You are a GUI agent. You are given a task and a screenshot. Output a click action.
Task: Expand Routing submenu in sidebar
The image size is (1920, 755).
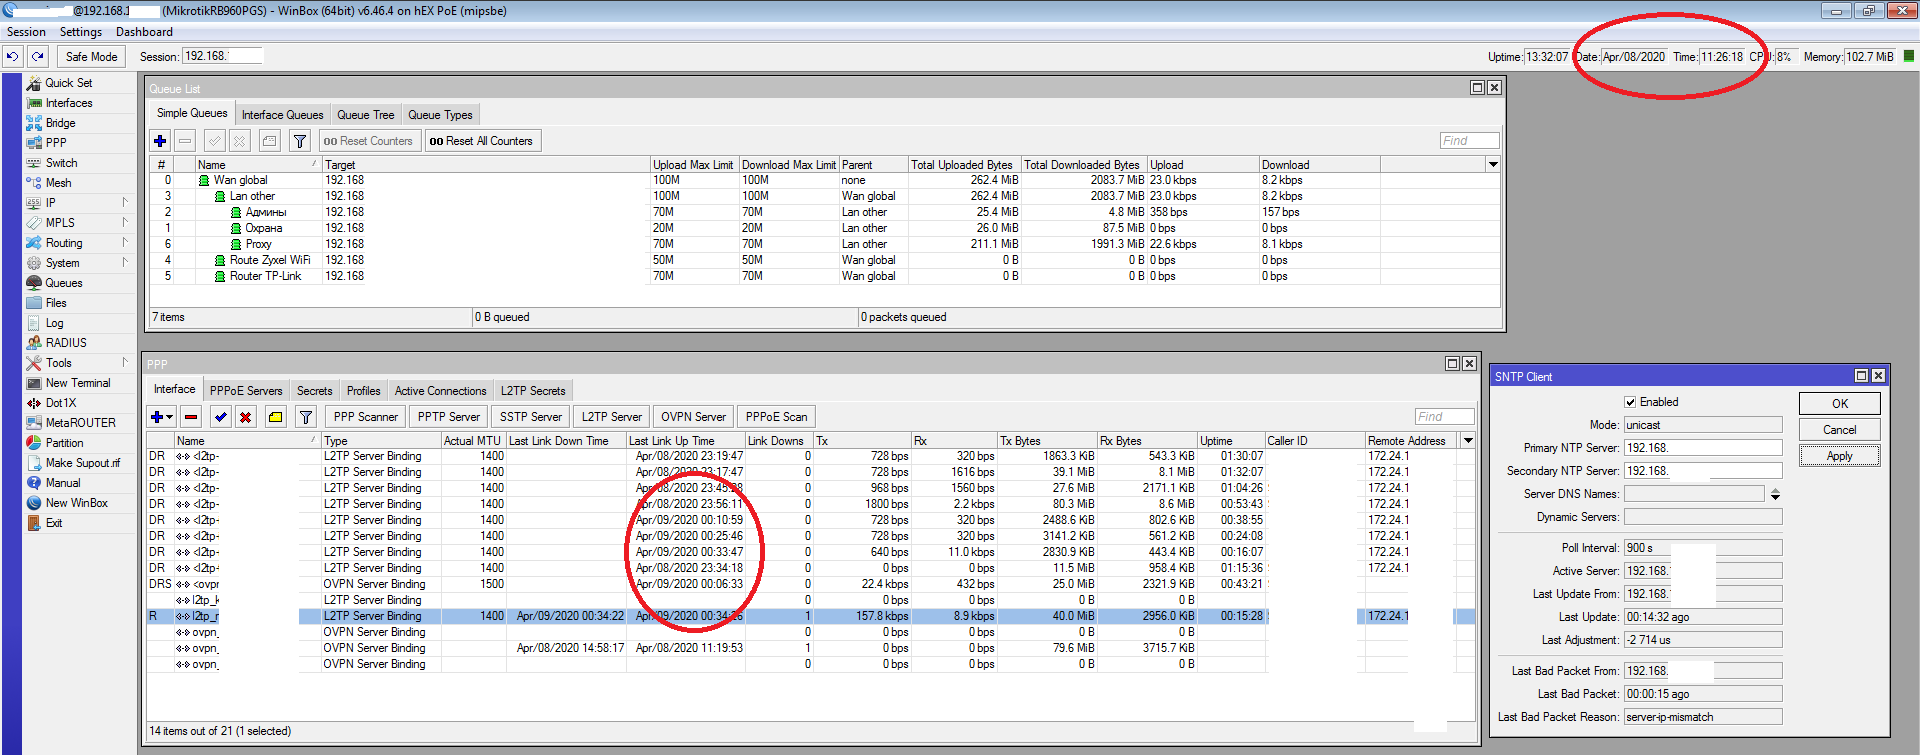coord(125,243)
